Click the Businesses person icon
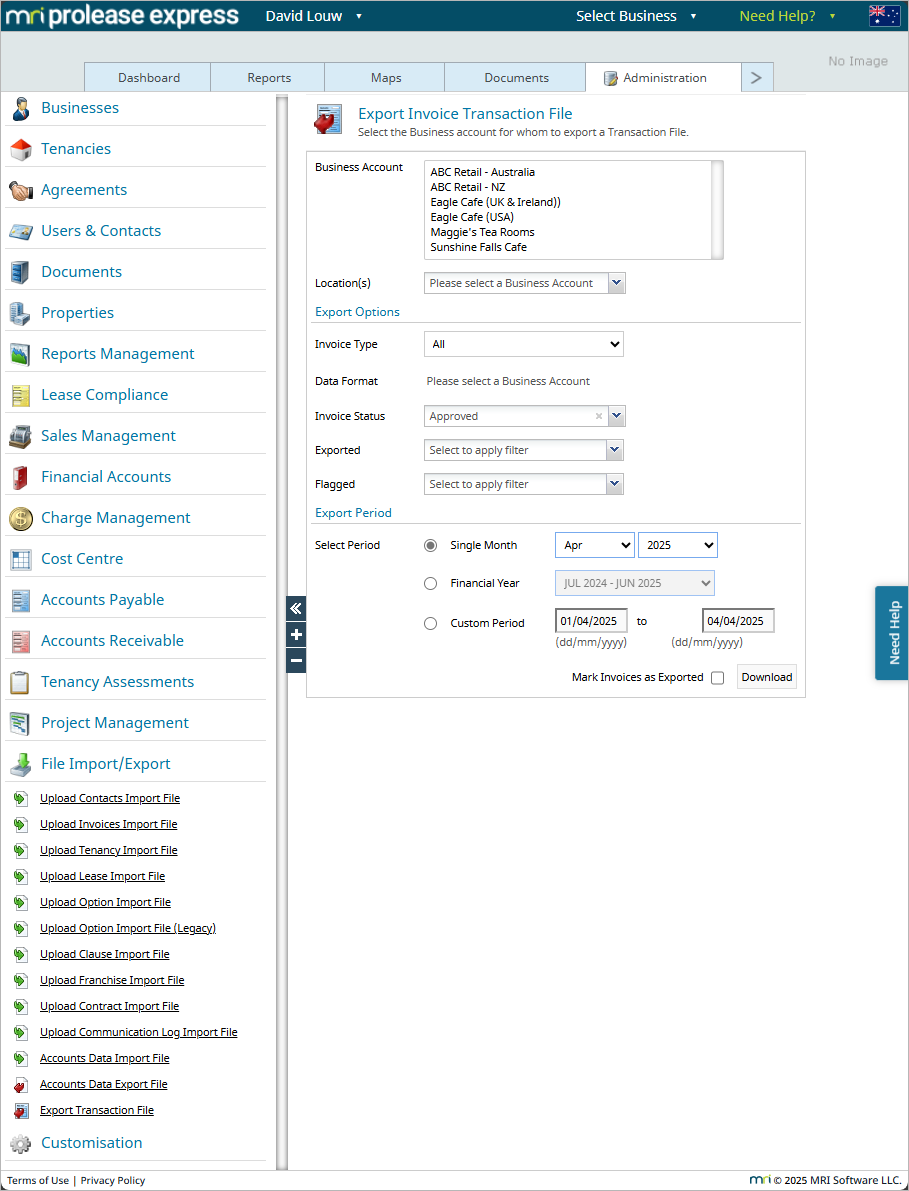Viewport: 909px width, 1191px height. [21, 109]
